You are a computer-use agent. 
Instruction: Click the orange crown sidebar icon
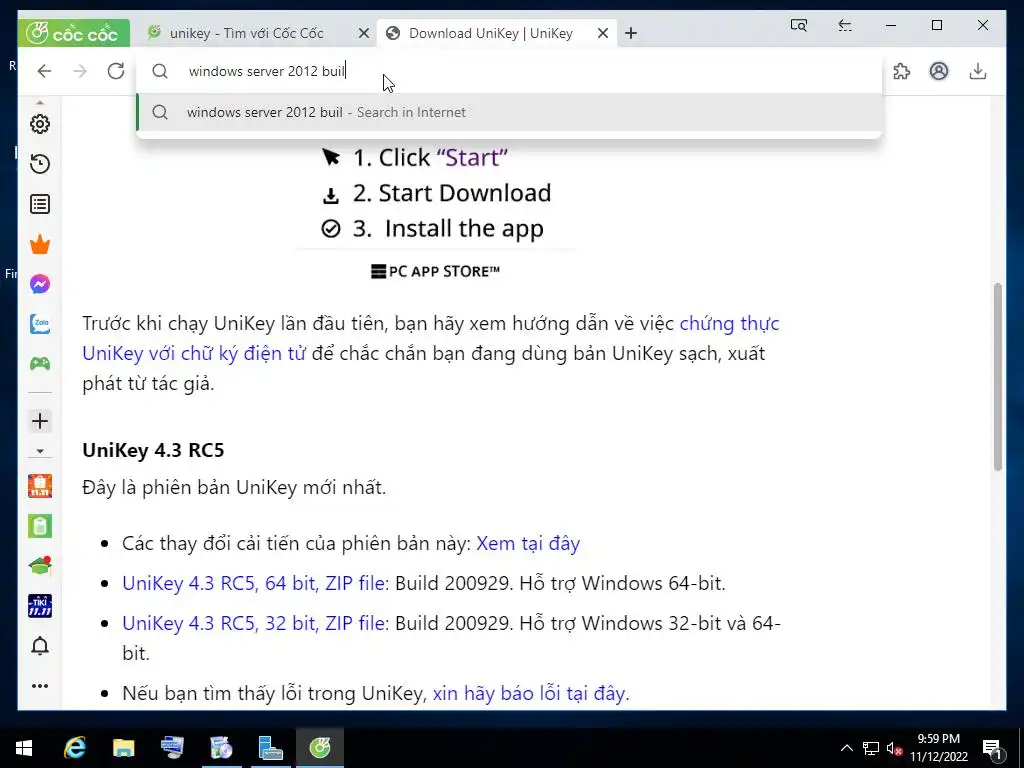(40, 244)
